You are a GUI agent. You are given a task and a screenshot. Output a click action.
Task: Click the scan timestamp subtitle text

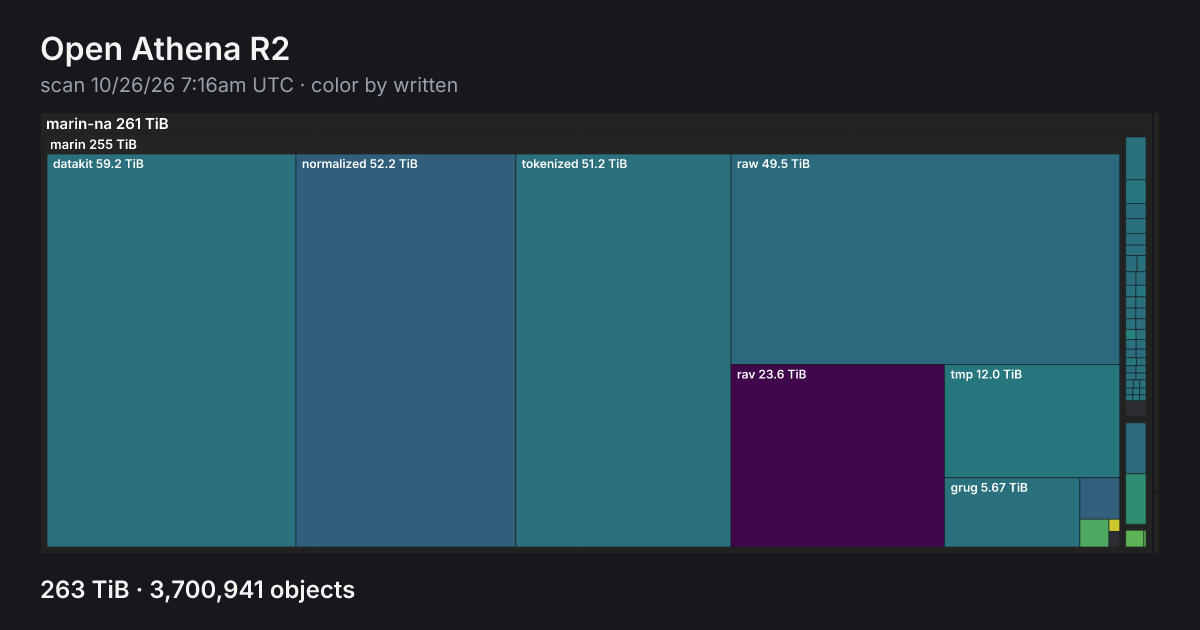point(249,85)
